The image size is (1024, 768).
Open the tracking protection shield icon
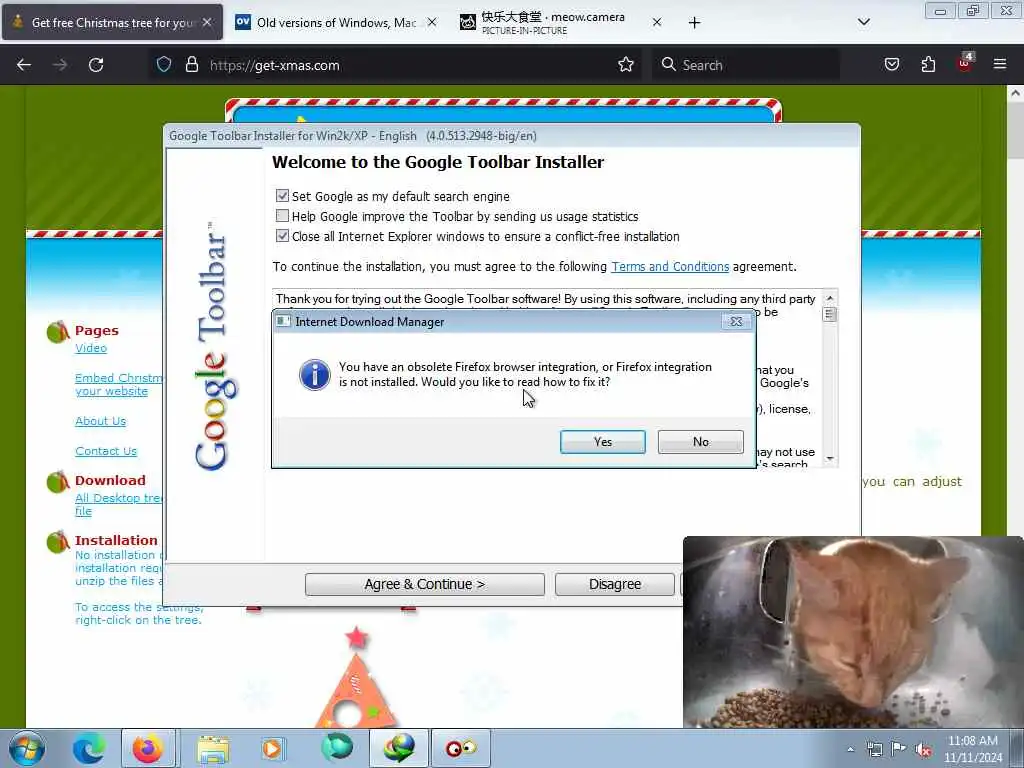tap(164, 65)
